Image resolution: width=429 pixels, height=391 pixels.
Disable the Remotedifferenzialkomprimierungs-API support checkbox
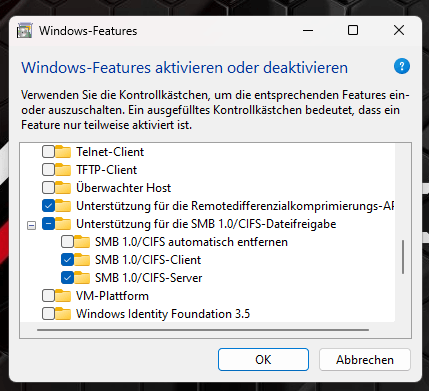click(48, 206)
